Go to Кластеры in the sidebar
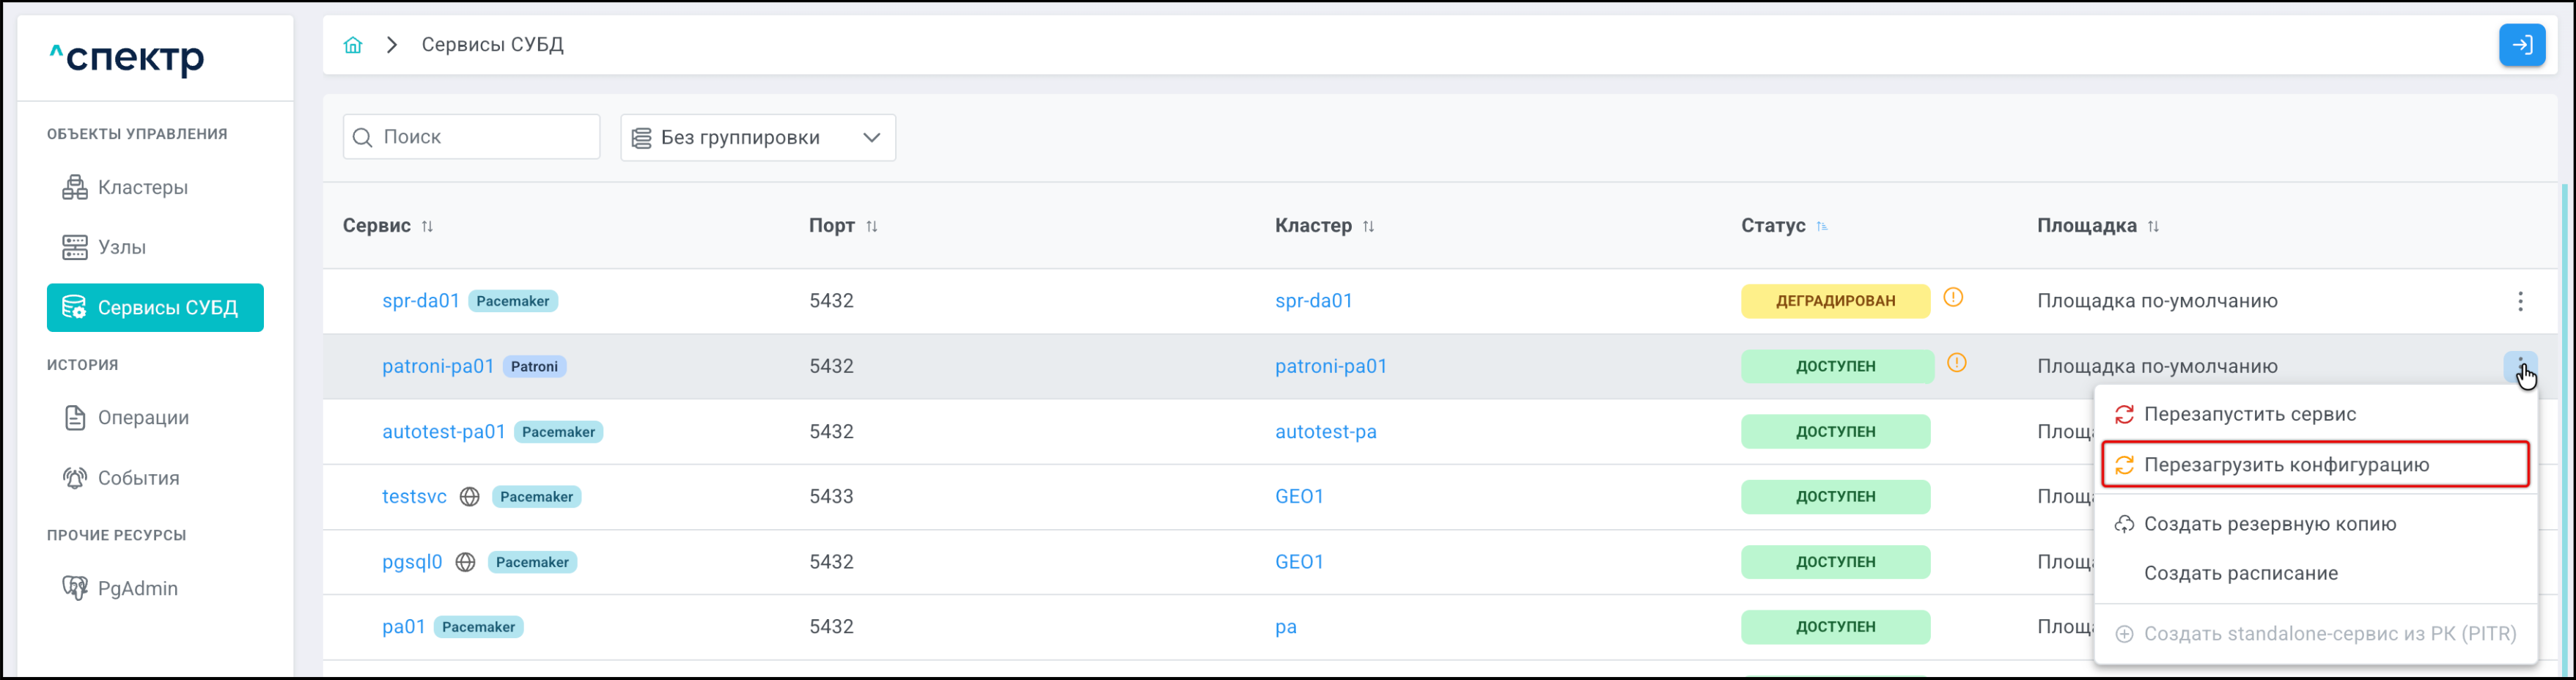This screenshot has height=680, width=2576. [x=142, y=188]
